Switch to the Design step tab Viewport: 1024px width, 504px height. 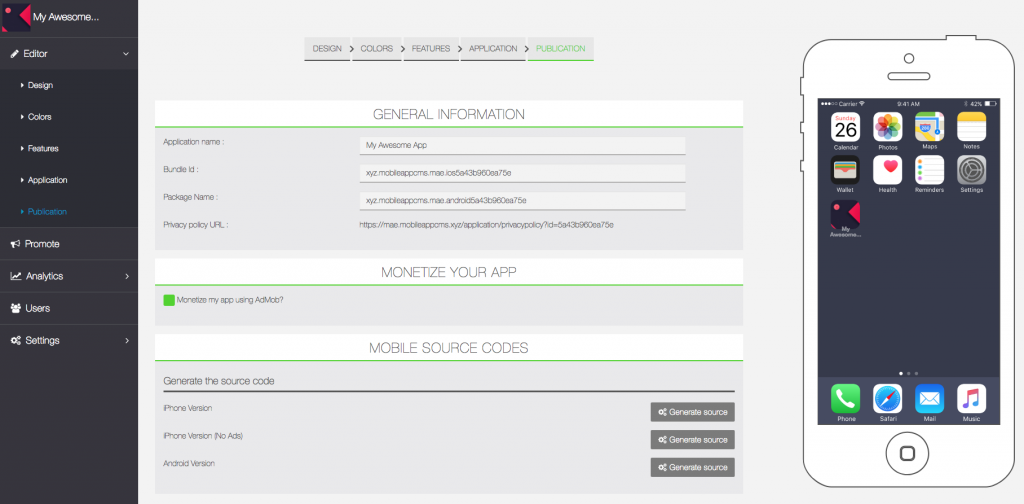click(x=327, y=49)
